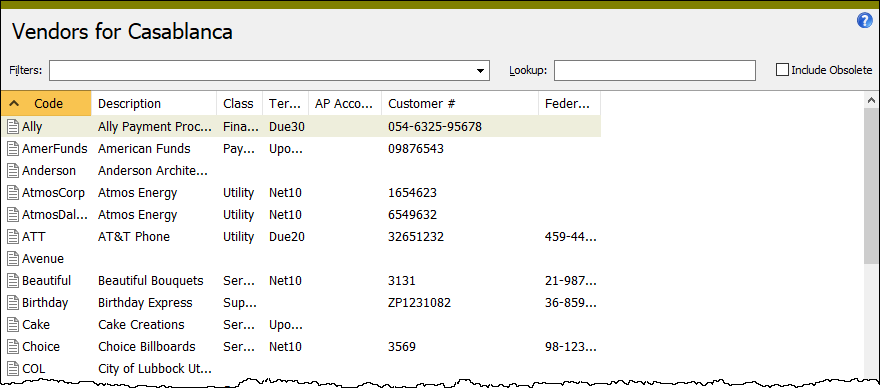Screen dimensions: 880x388
Task: Click customer number 3569
Action: [x=402, y=346]
